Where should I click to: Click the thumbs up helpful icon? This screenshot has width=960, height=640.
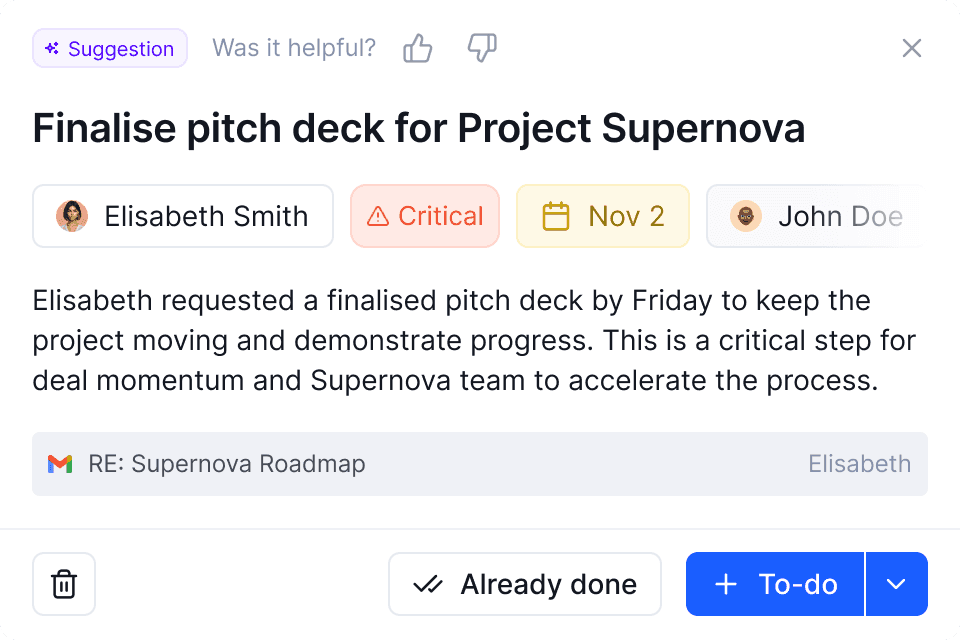point(418,48)
